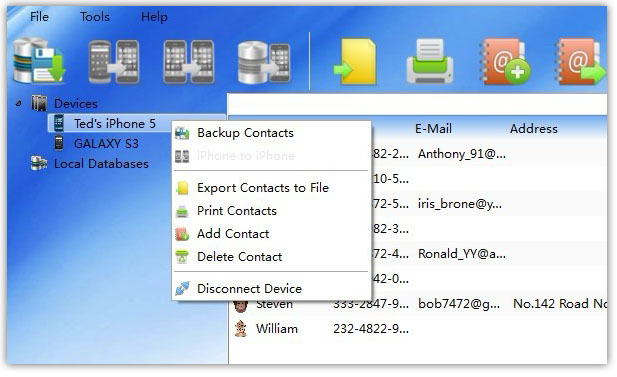Click the E-Mail column header

pyautogui.click(x=433, y=129)
